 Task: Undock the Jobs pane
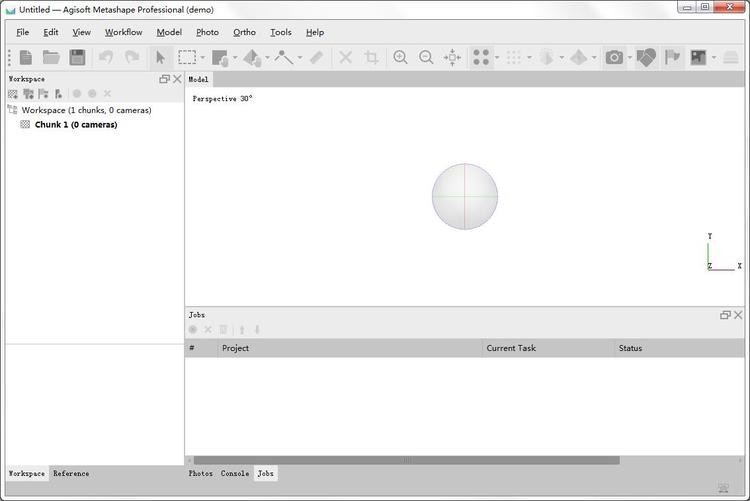[x=725, y=315]
